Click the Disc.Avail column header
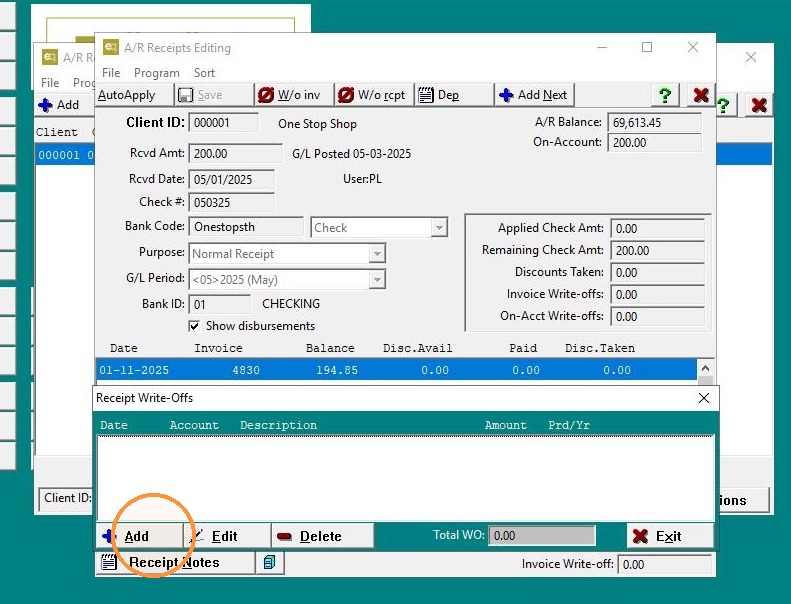 (x=417, y=348)
